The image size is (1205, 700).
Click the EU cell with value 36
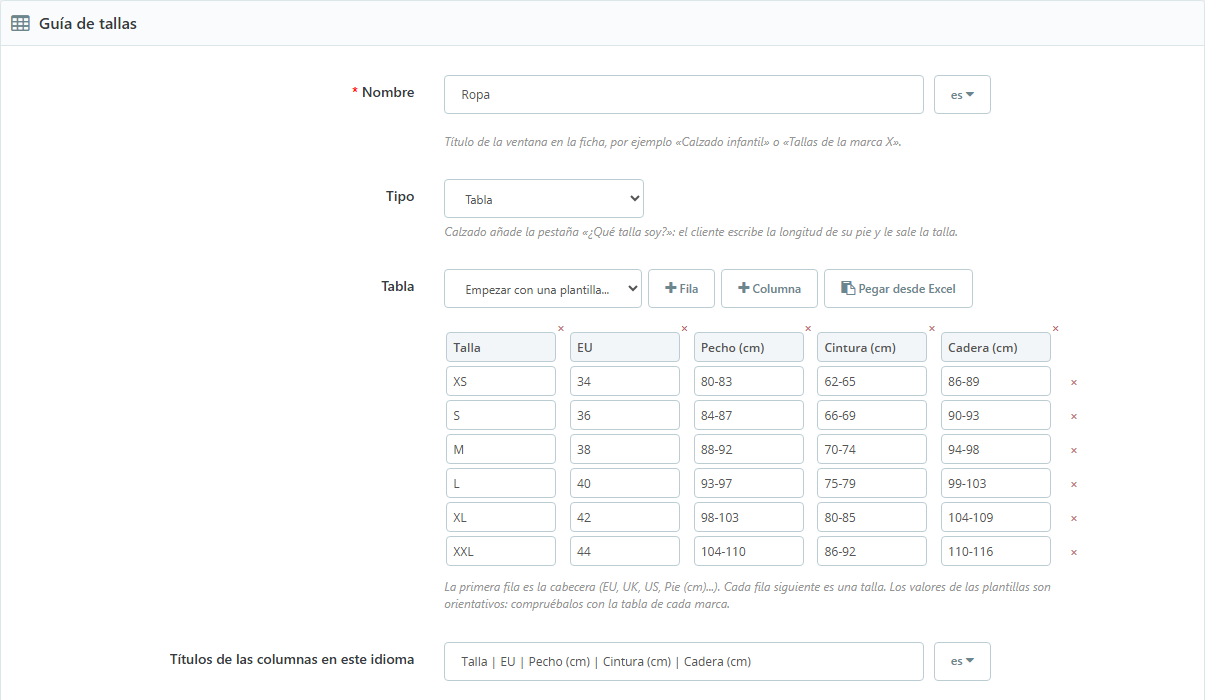(625, 415)
